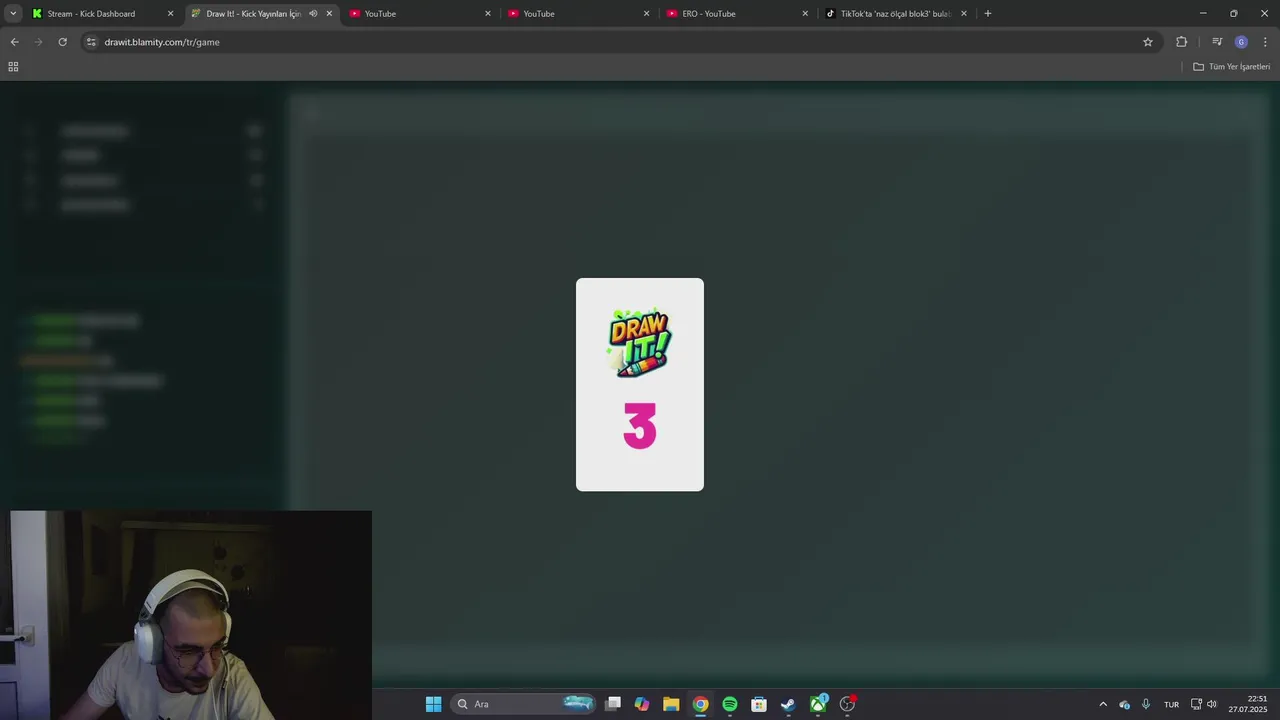This screenshot has width=1280, height=720.
Task: Switch to the ERO - YouTube tab
Action: click(x=709, y=14)
